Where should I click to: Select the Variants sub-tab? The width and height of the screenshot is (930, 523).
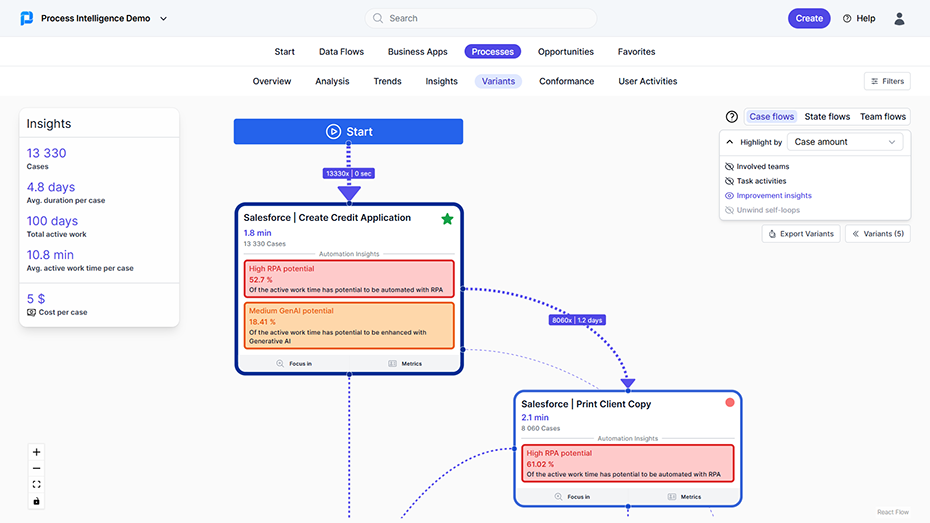[498, 81]
